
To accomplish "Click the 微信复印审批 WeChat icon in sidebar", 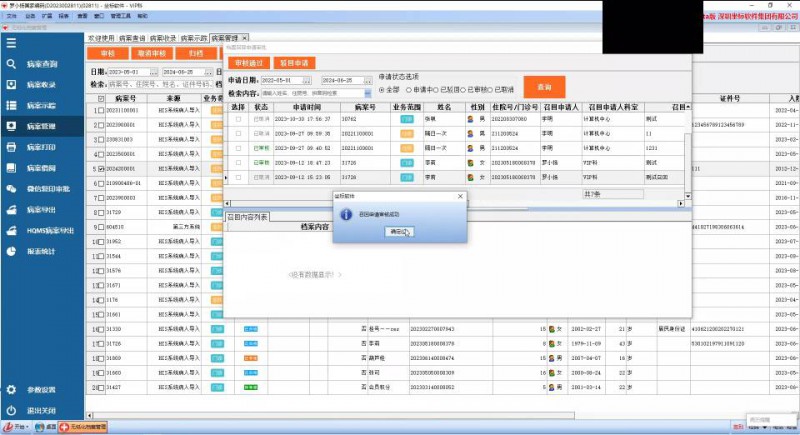I will pyautogui.click(x=10, y=188).
